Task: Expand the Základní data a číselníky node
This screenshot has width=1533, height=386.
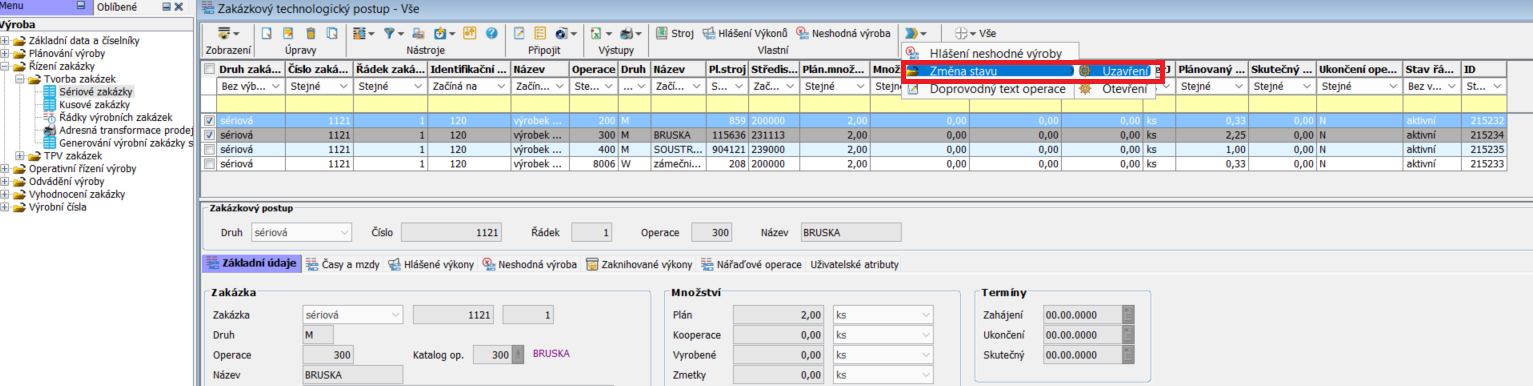Action: click(x=6, y=40)
